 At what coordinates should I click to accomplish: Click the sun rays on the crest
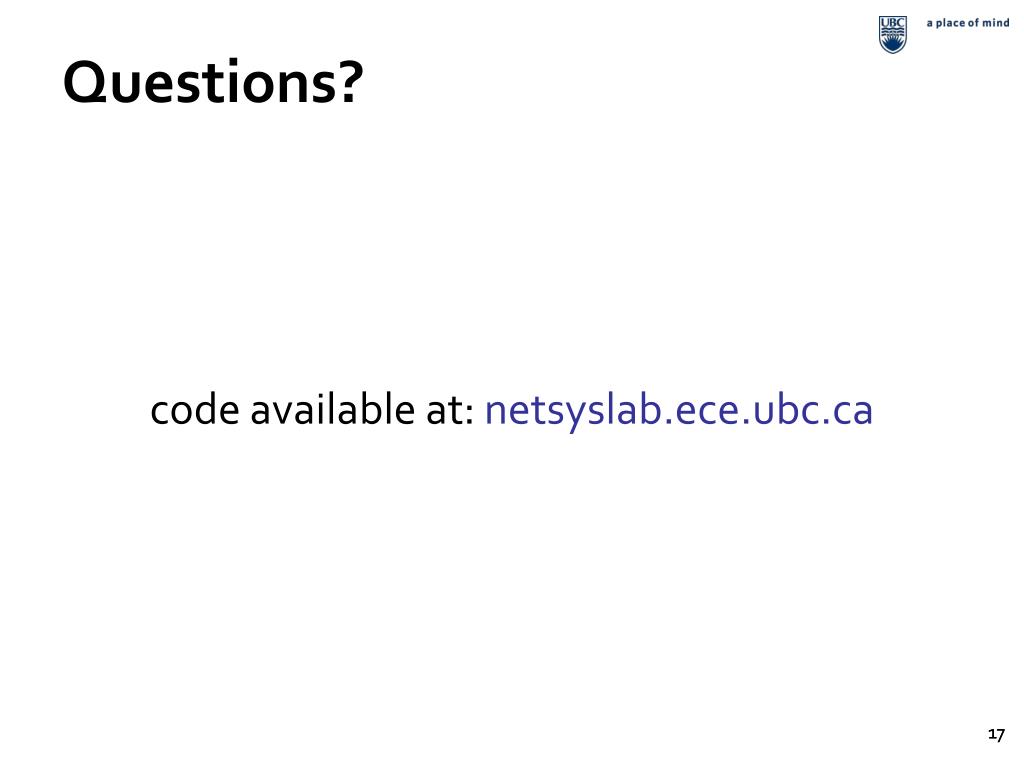tap(892, 45)
